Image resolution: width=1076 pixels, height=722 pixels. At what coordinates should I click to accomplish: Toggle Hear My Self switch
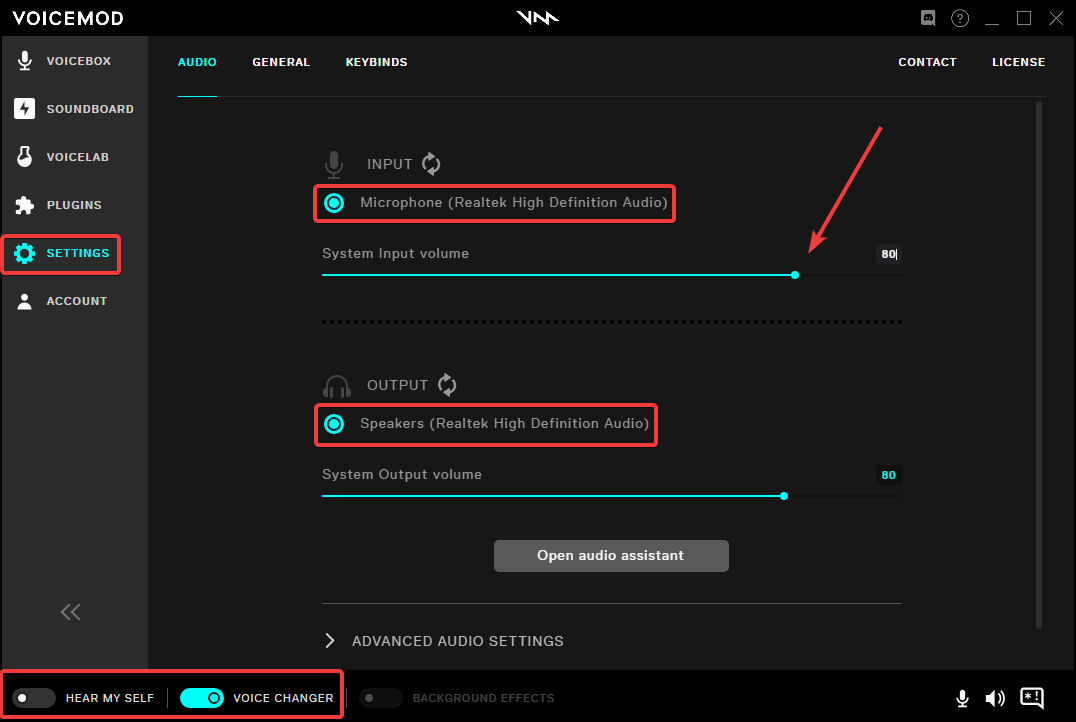point(34,698)
